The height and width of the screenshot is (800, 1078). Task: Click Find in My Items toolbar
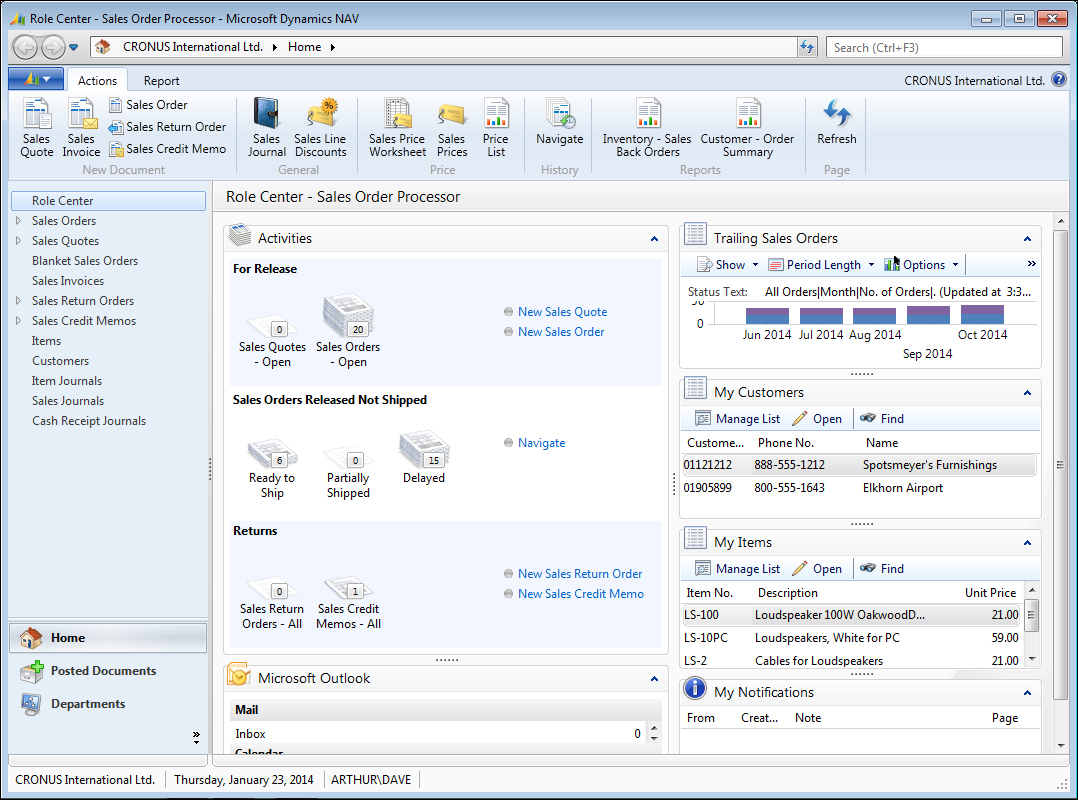[x=882, y=568]
